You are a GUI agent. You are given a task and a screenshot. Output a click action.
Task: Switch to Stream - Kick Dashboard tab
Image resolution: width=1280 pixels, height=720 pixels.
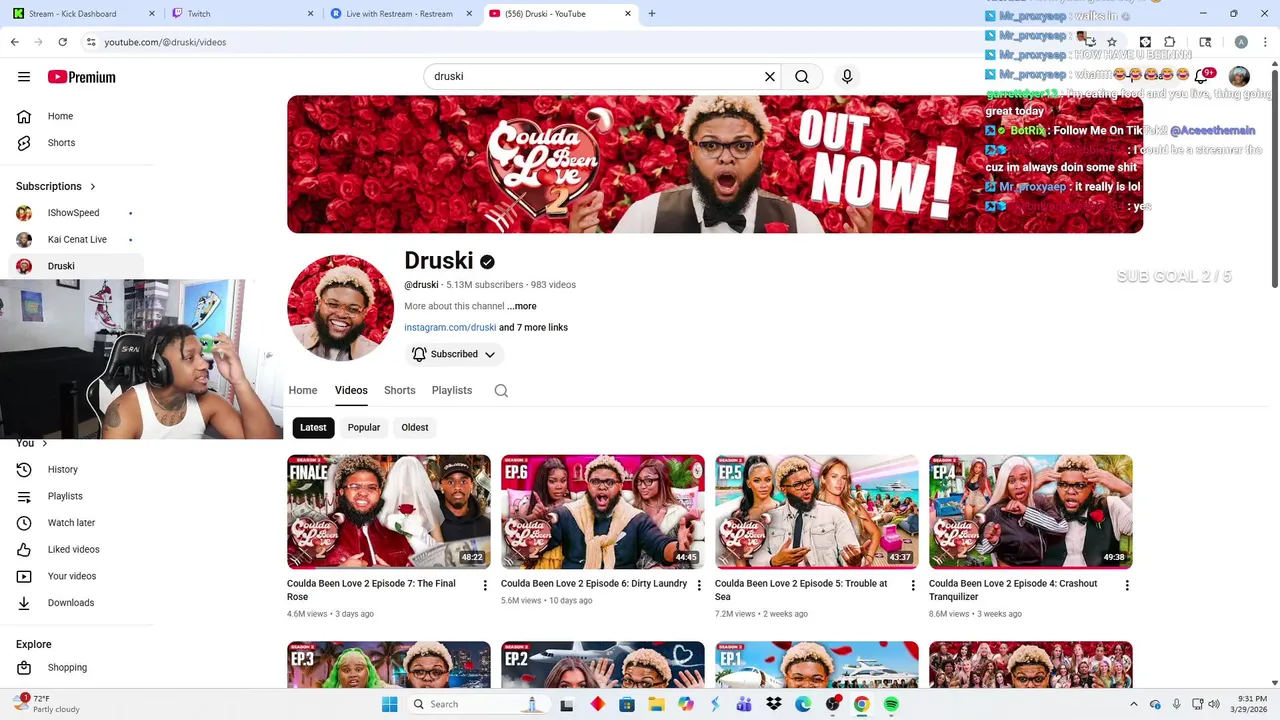coord(82,14)
